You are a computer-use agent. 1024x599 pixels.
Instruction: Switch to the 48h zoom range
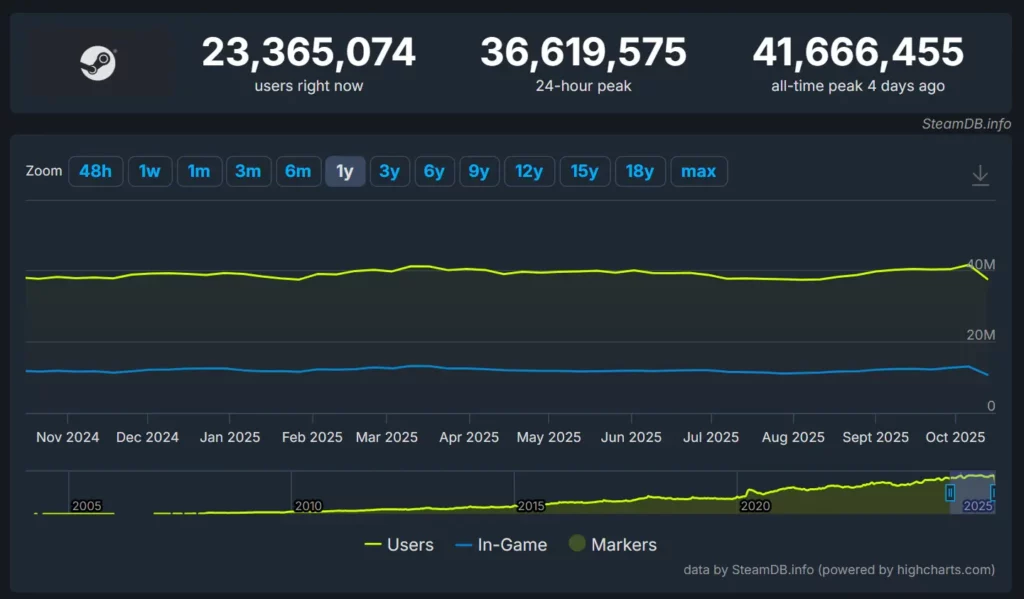tap(95, 171)
